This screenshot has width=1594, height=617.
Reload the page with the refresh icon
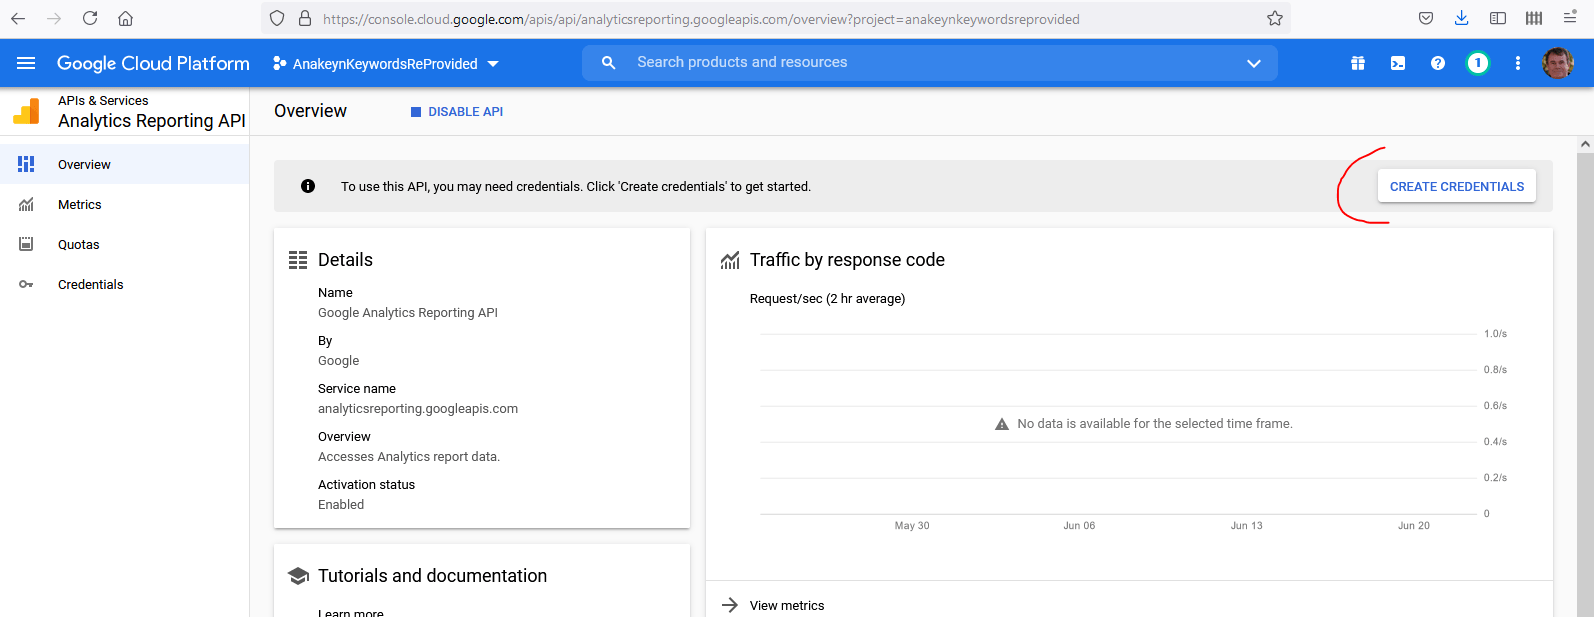coord(90,18)
